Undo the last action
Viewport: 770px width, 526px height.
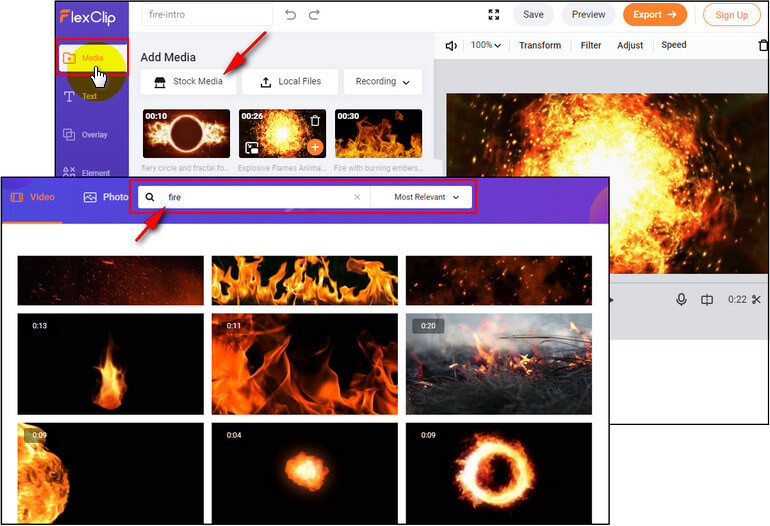pyautogui.click(x=290, y=15)
